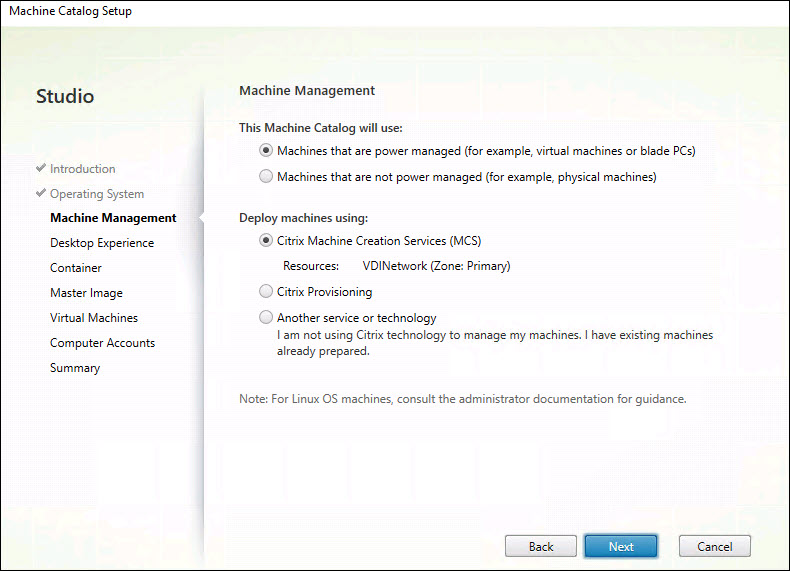Choose the Citrix Provisioning radio button

[x=266, y=292]
